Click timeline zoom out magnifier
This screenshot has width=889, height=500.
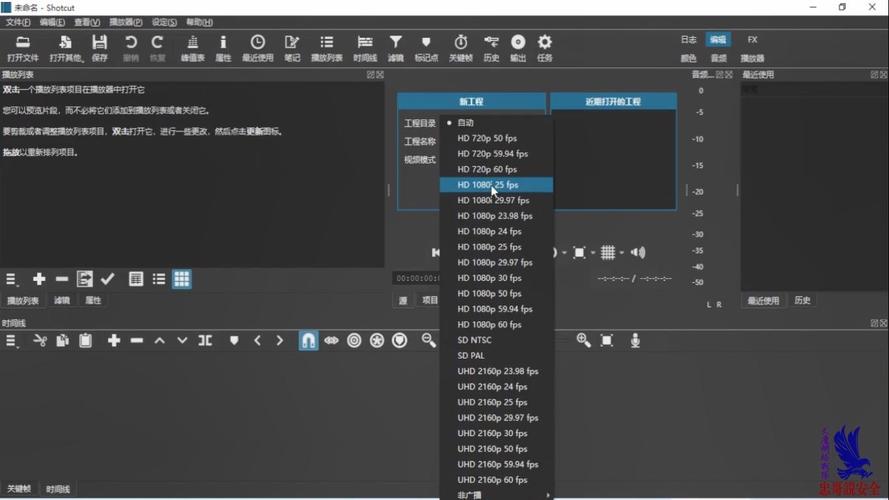tap(429, 340)
